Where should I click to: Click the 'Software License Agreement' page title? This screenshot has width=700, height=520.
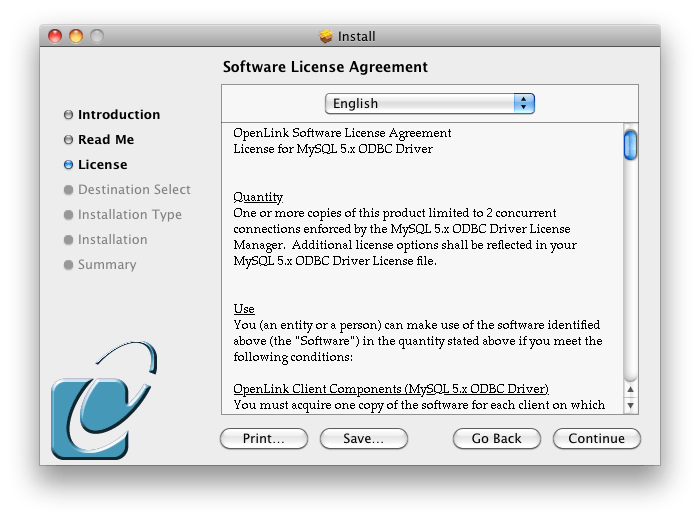[325, 67]
